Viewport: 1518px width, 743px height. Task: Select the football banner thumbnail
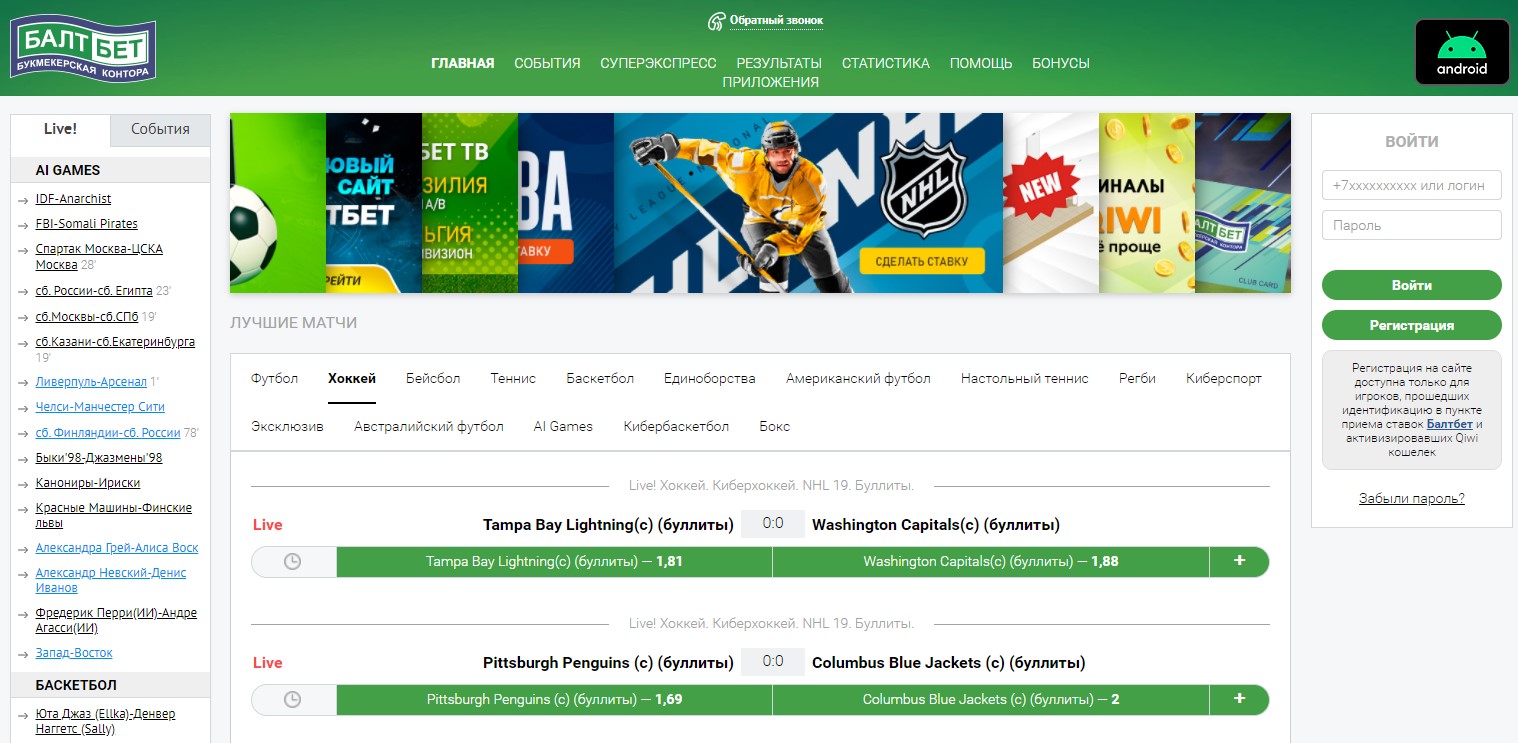(x=278, y=203)
